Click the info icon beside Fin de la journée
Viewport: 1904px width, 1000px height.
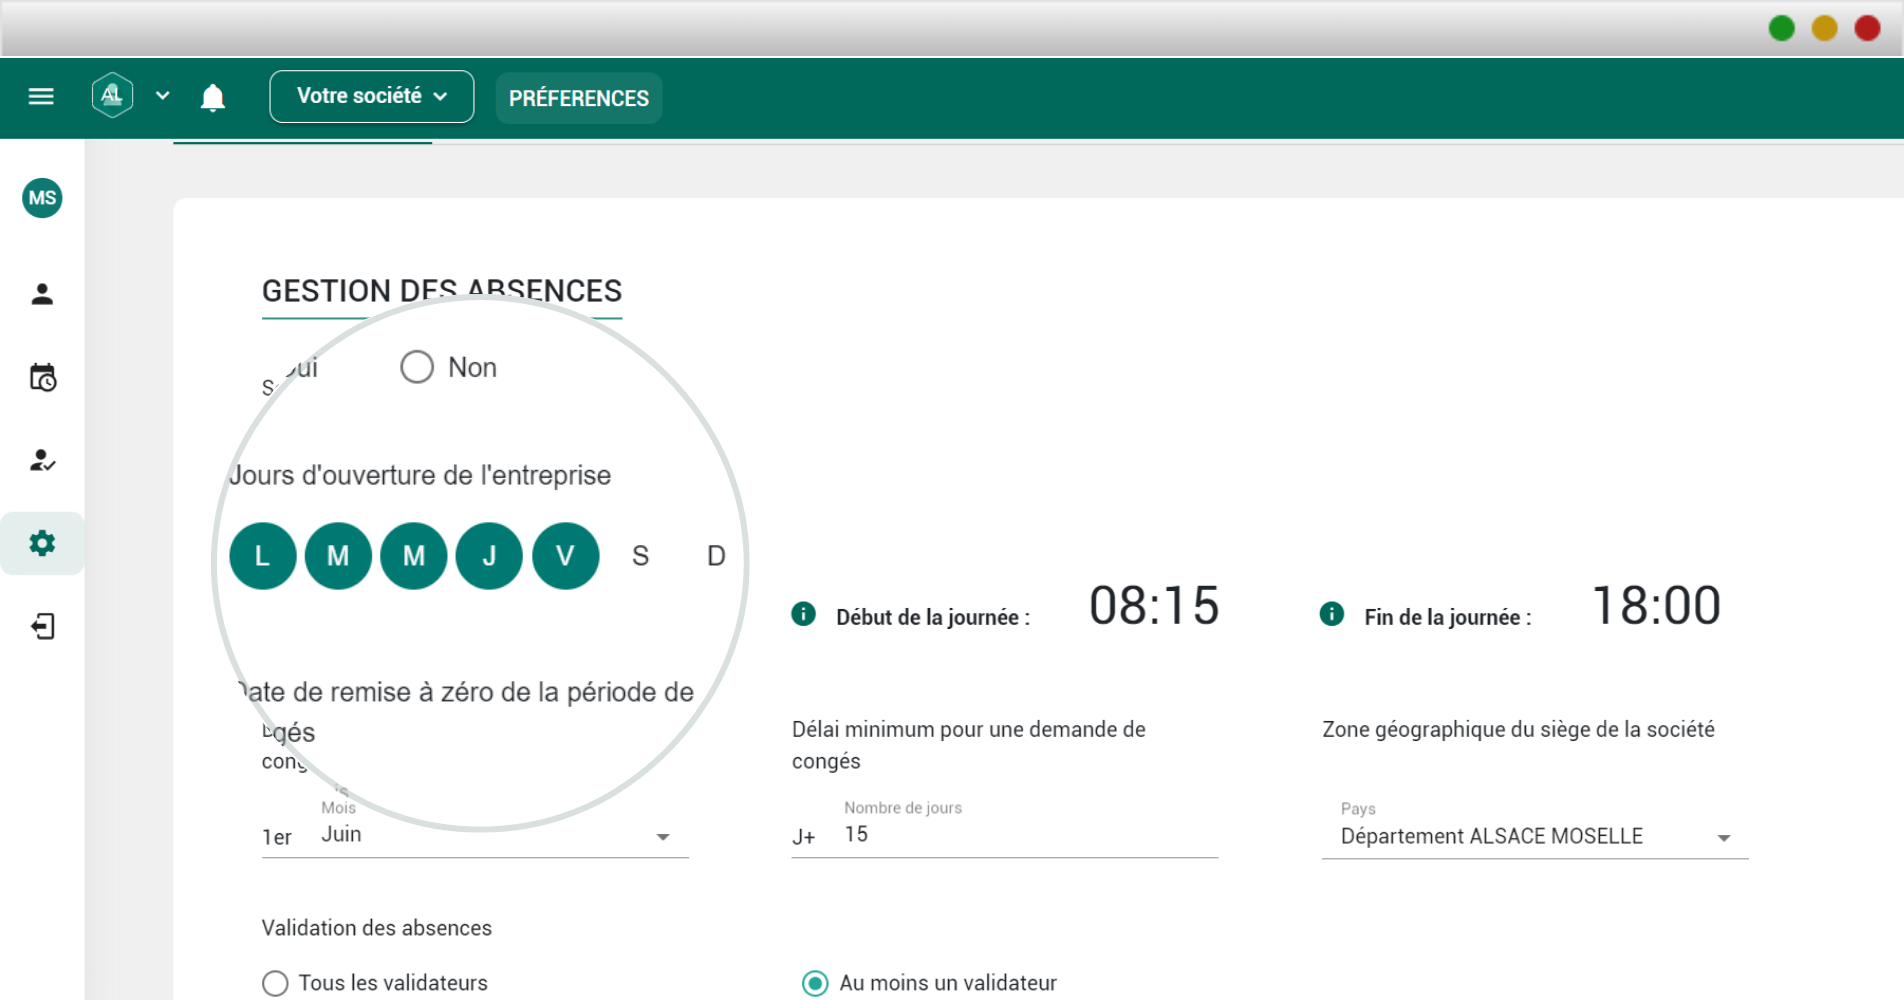[x=1331, y=614]
